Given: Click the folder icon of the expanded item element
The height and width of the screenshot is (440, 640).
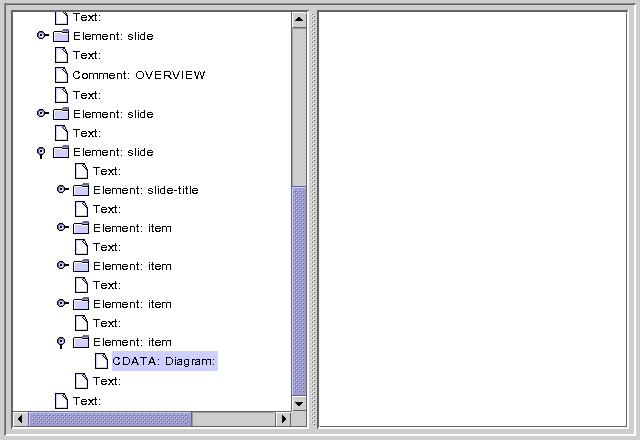Looking at the screenshot, I should tap(81, 342).
